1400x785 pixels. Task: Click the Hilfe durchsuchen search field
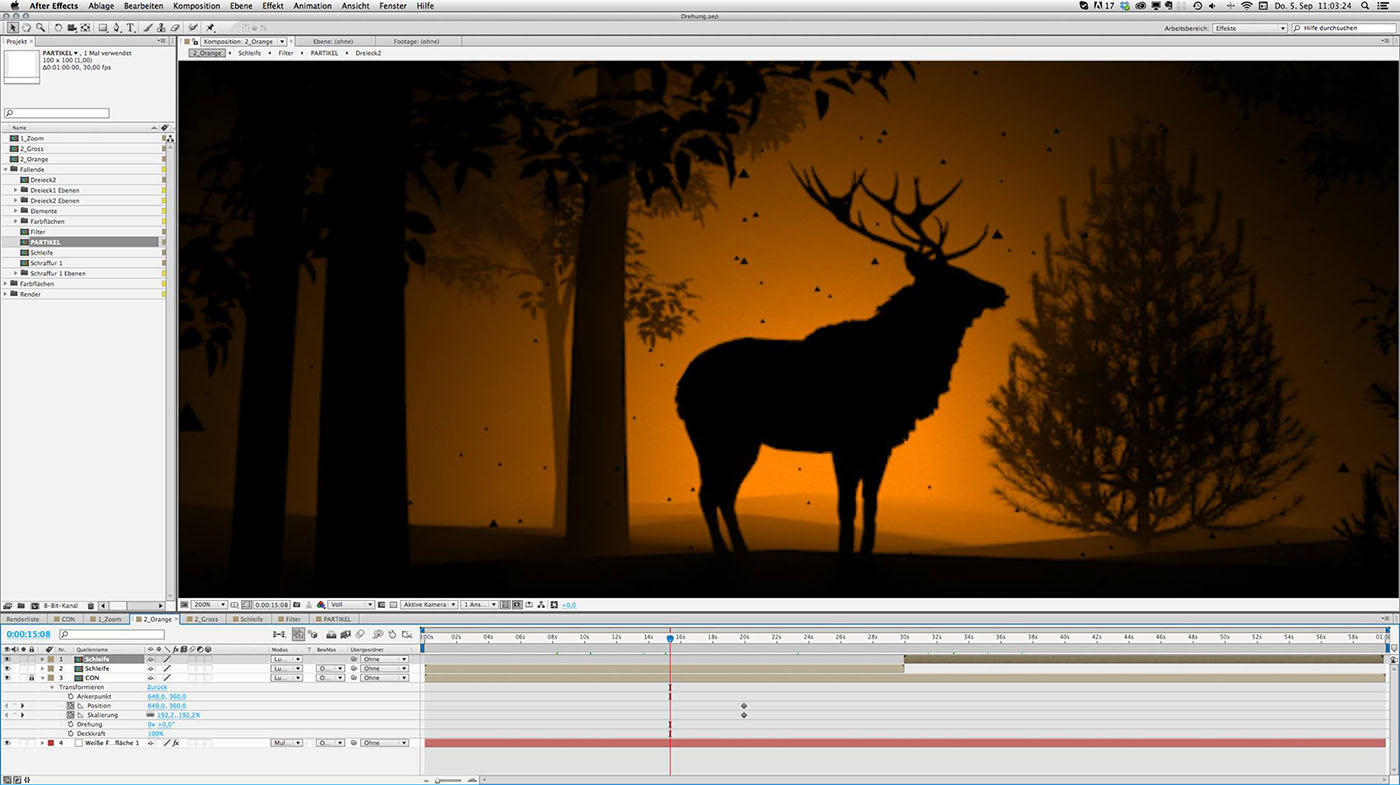point(1343,28)
